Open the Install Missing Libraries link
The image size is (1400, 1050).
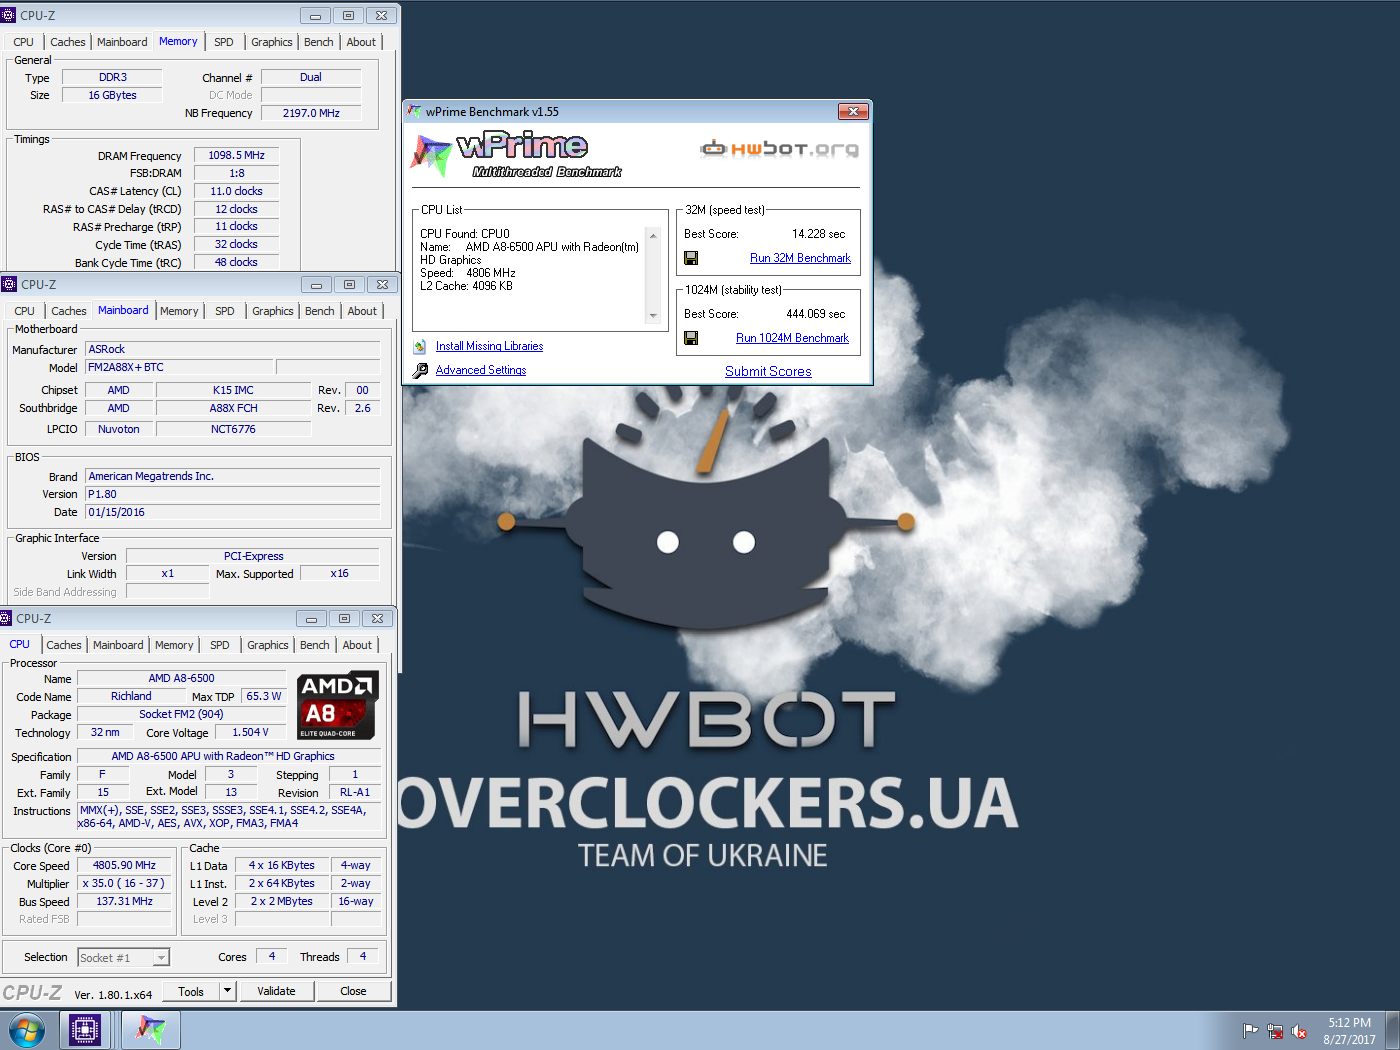click(489, 346)
